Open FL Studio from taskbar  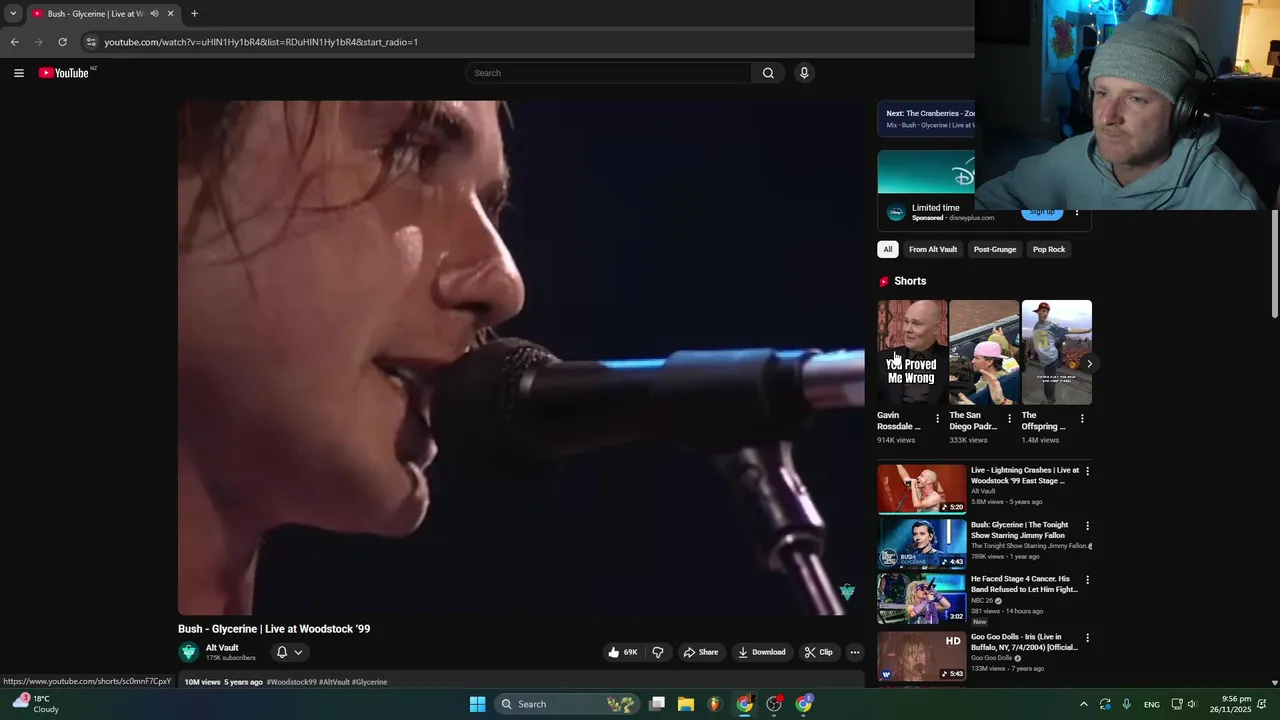714,704
